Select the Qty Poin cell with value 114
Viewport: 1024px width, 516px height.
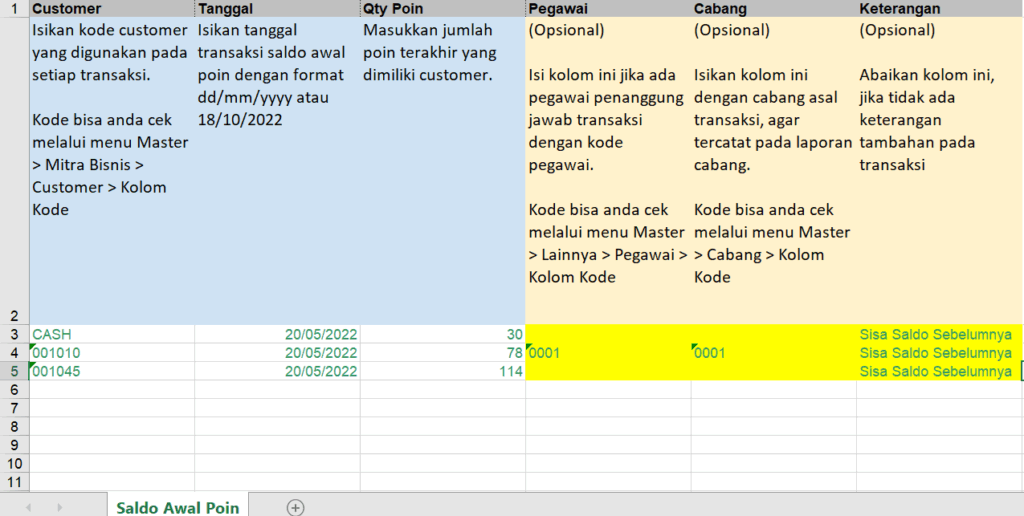pyautogui.click(x=442, y=371)
